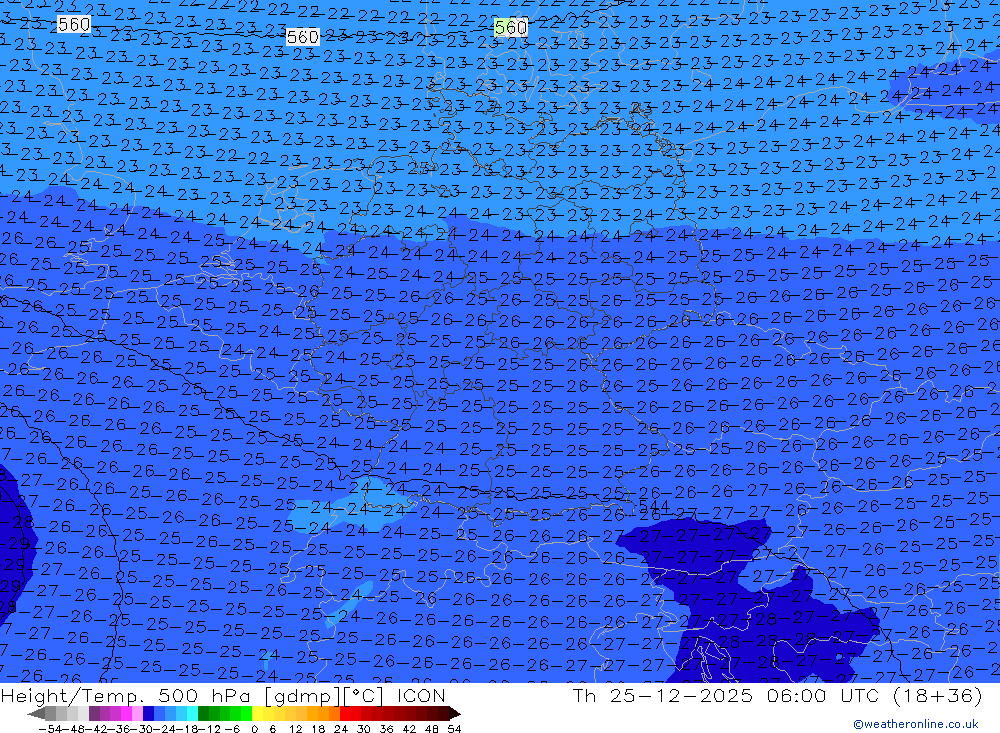The height and width of the screenshot is (733, 1000).
Task: Click the dark maroon right legend arrow tip
Action: tap(457, 714)
